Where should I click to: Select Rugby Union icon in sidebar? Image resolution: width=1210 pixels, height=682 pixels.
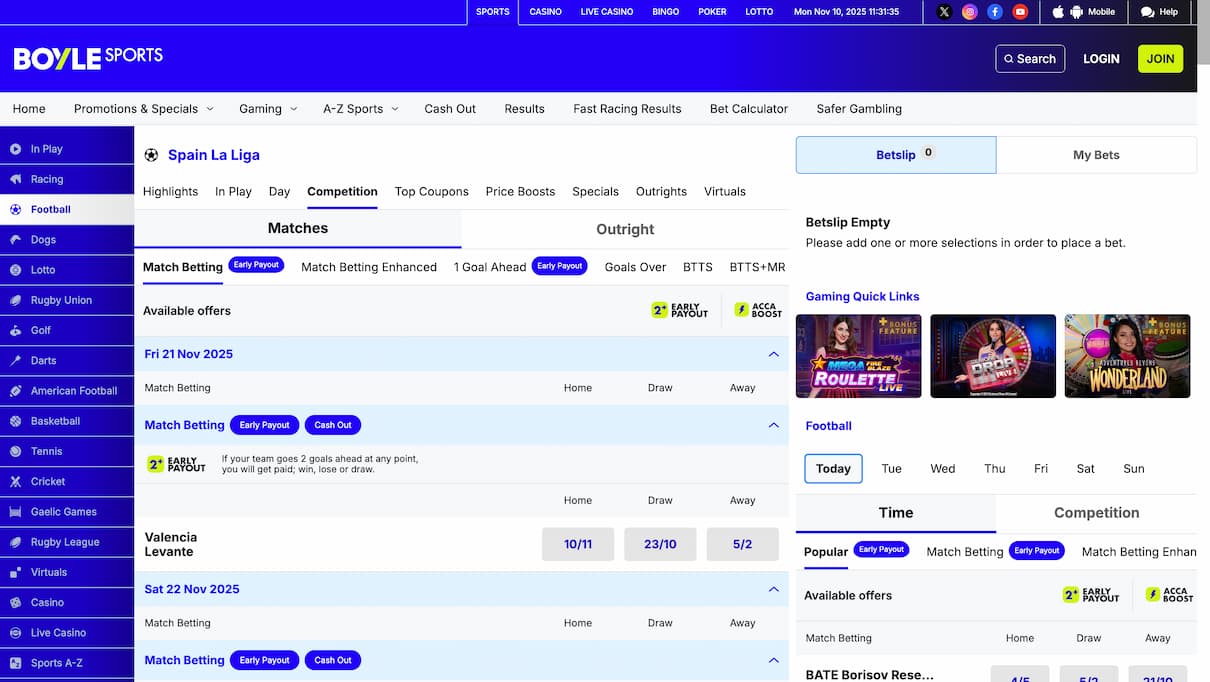[15, 300]
